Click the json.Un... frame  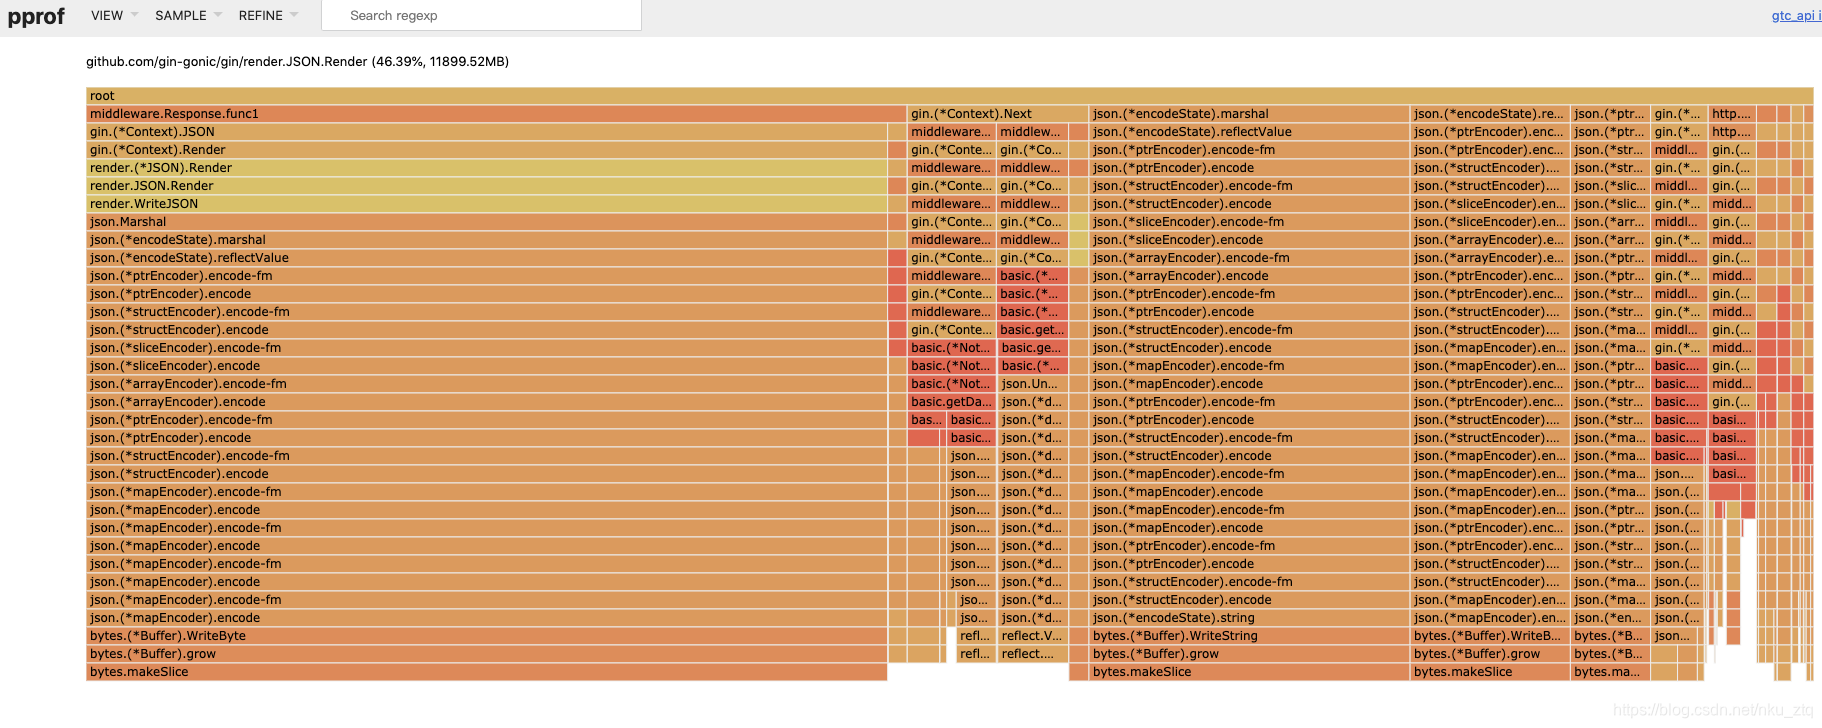(x=1033, y=384)
